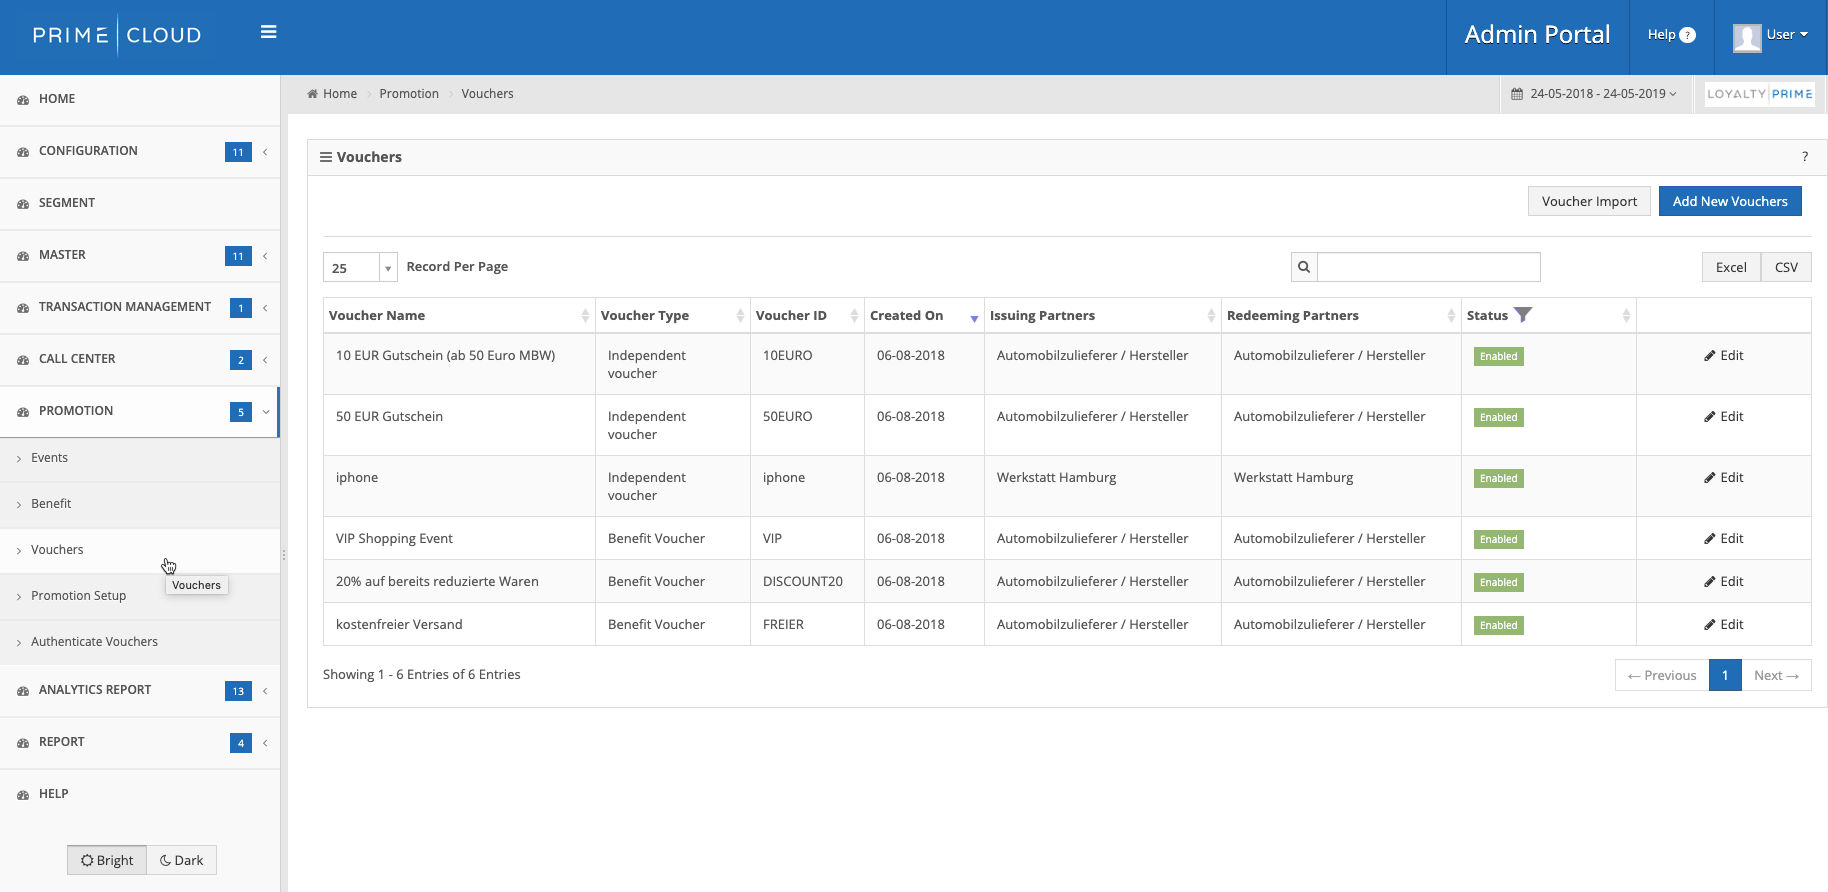The width and height of the screenshot is (1828, 892).
Task: Click the pencil icon for iphone voucher
Action: point(1710,478)
